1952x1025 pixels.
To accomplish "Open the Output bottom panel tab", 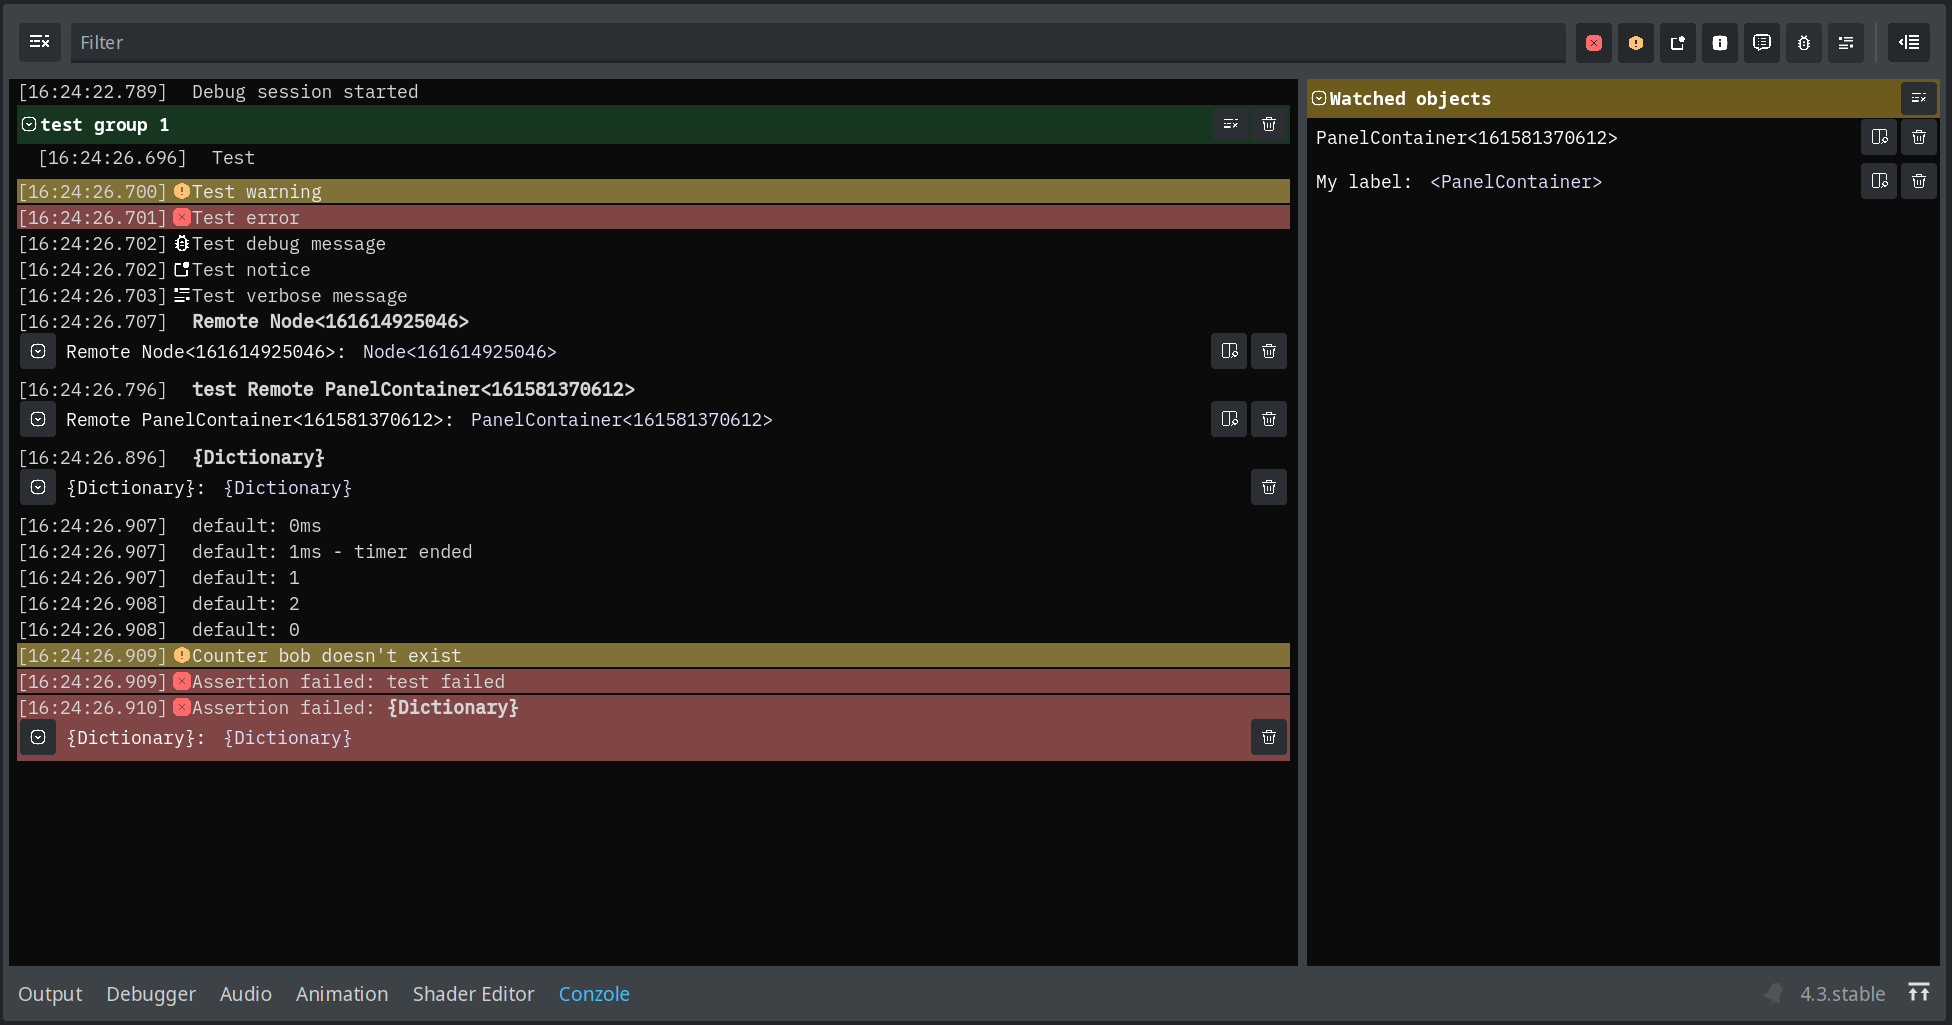I will pos(50,994).
